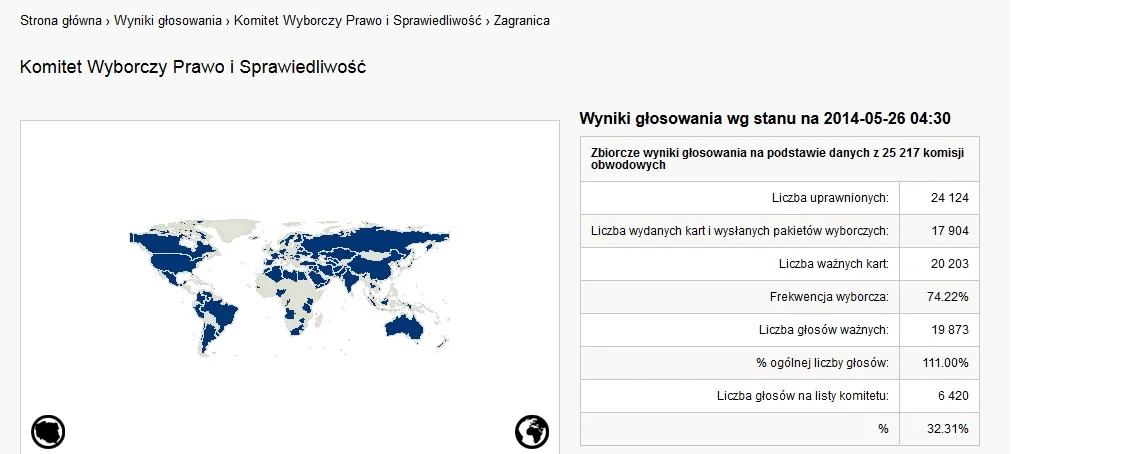This screenshot has height=454, width=1128.
Task: Click the value 6 420
Action: coord(953,396)
